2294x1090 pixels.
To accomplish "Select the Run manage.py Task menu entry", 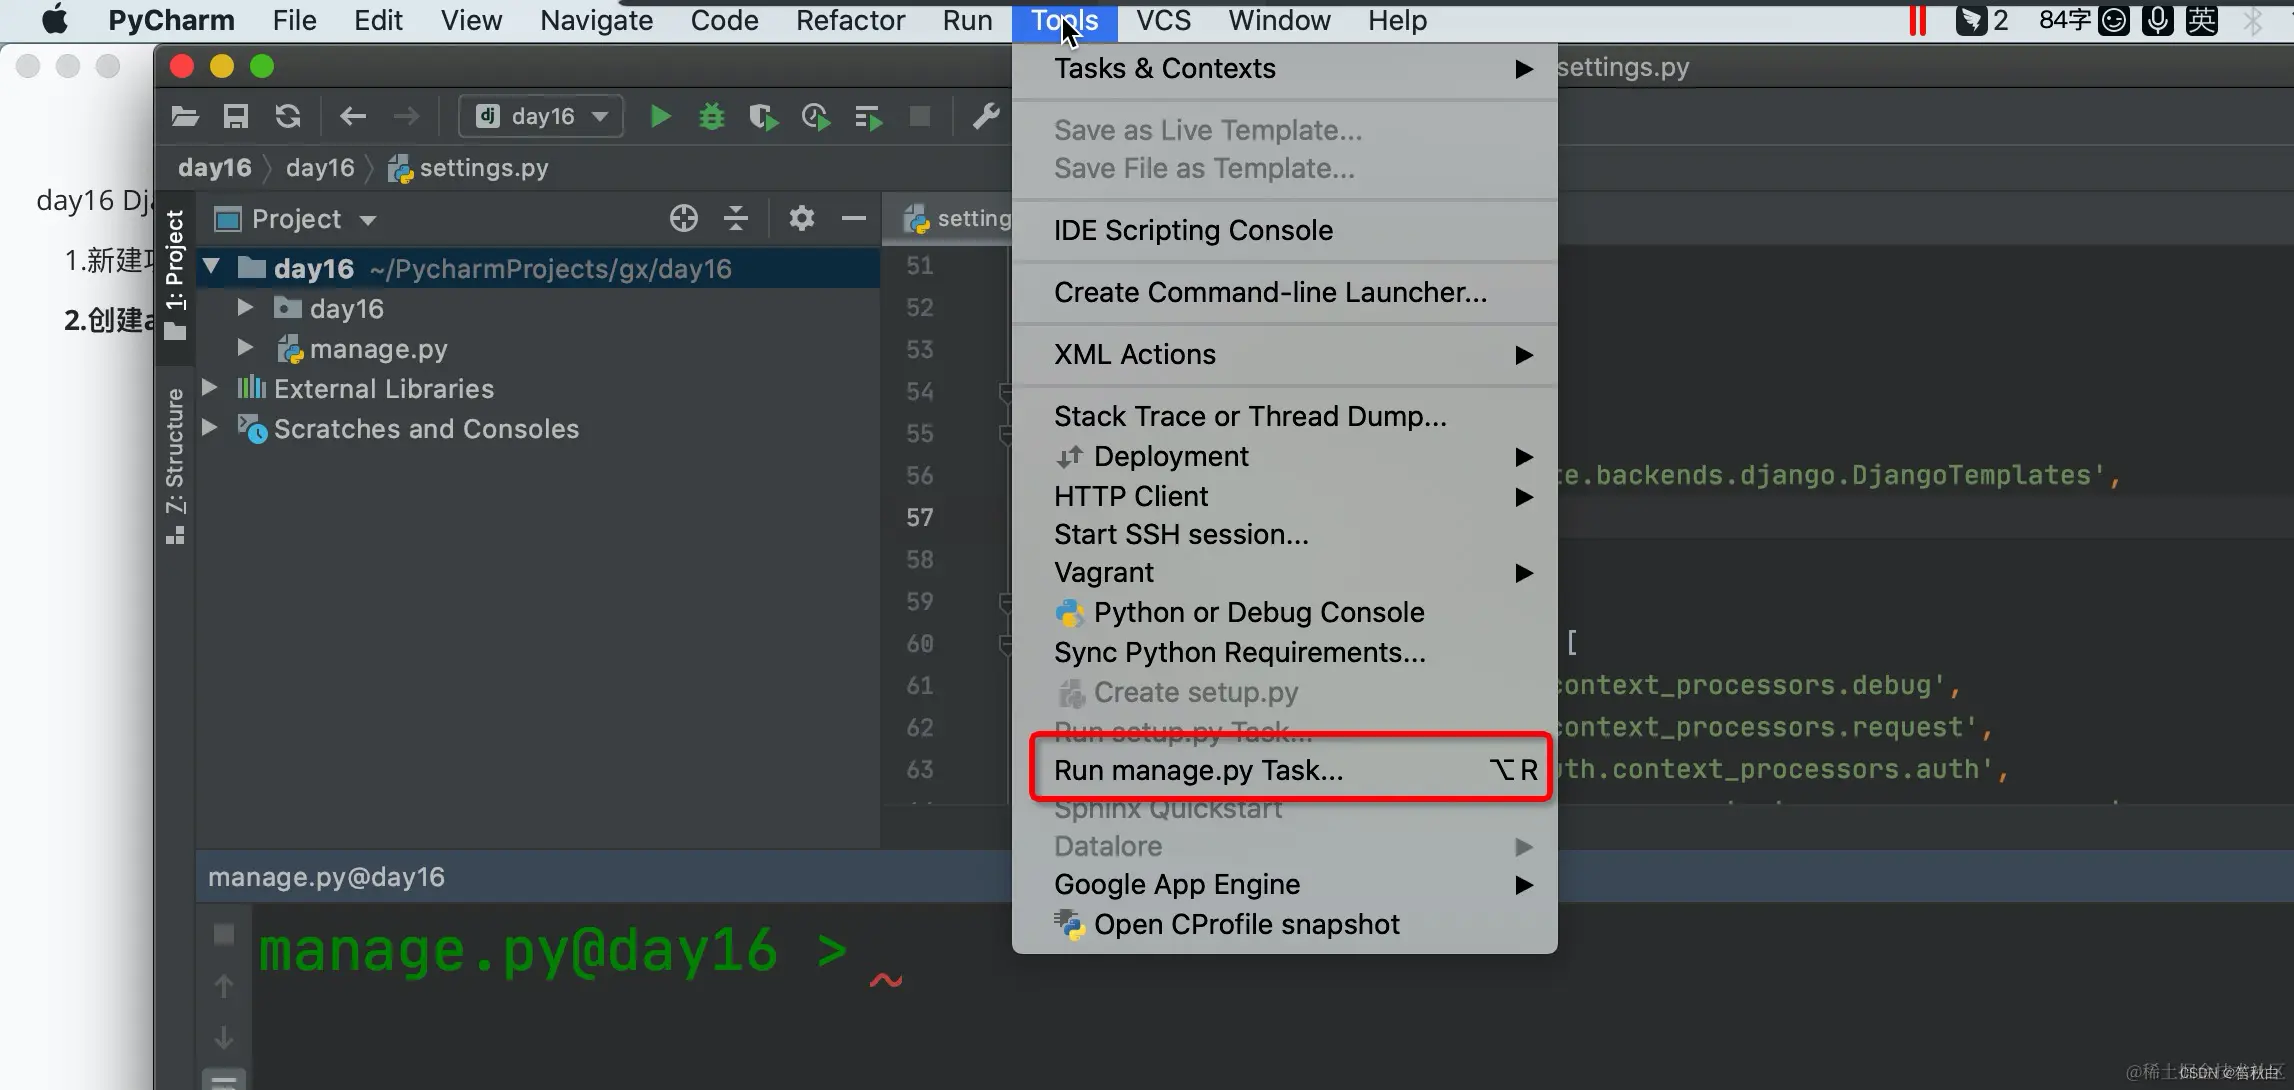I will [1198, 770].
